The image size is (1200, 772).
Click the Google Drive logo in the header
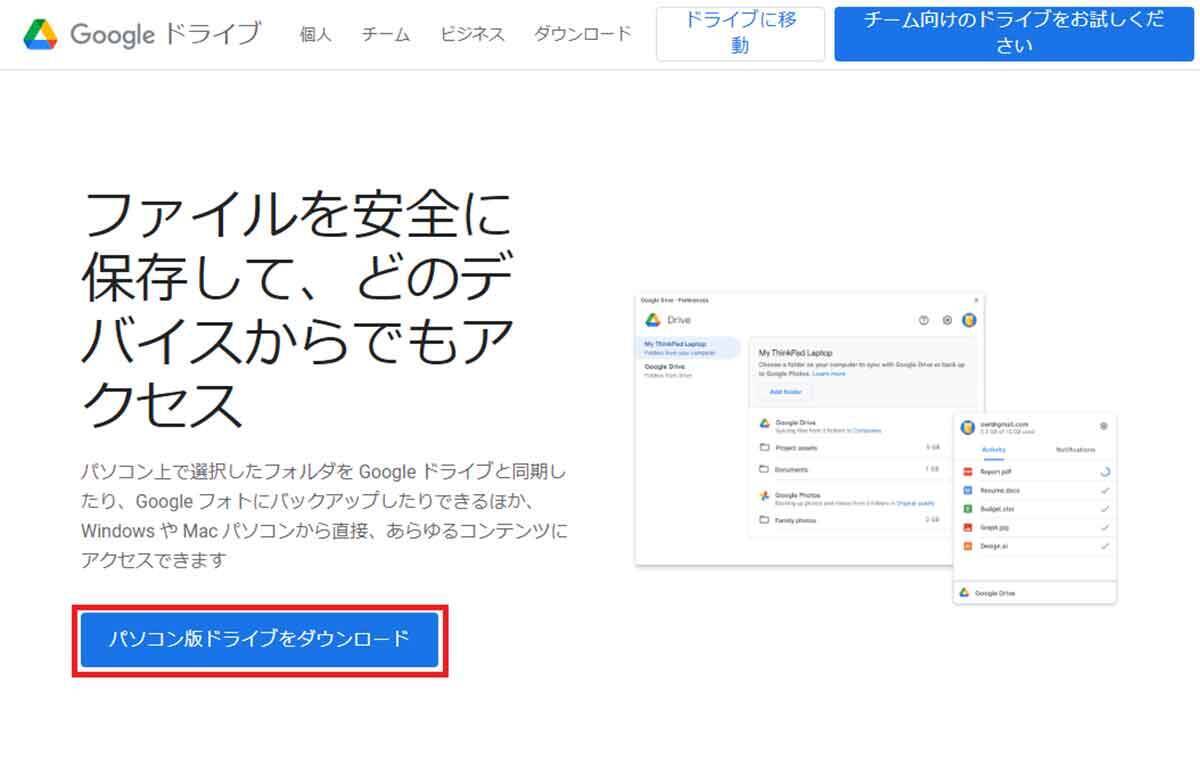(x=41, y=35)
